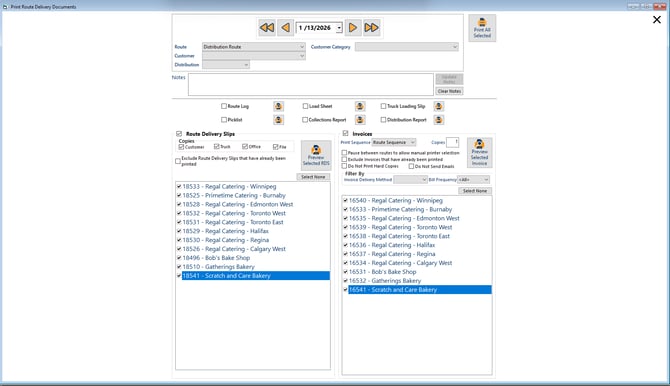Preview the Collections Report icon
This screenshot has height=386, width=670.
(x=360, y=120)
